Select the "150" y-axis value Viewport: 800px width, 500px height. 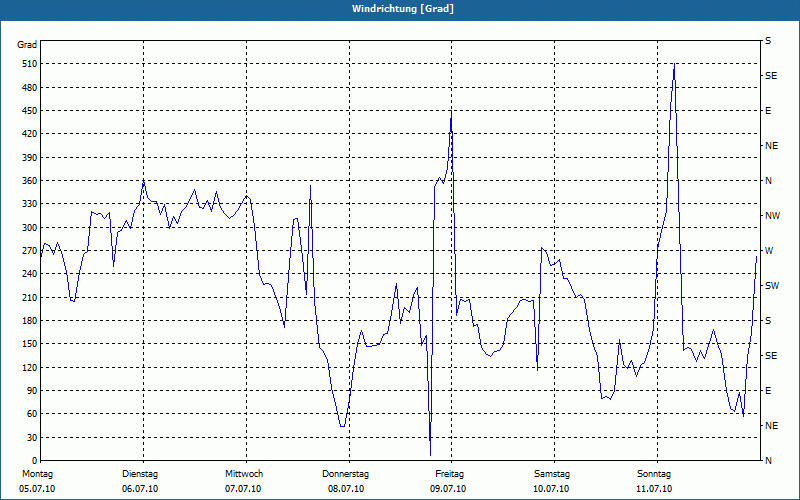[30, 344]
